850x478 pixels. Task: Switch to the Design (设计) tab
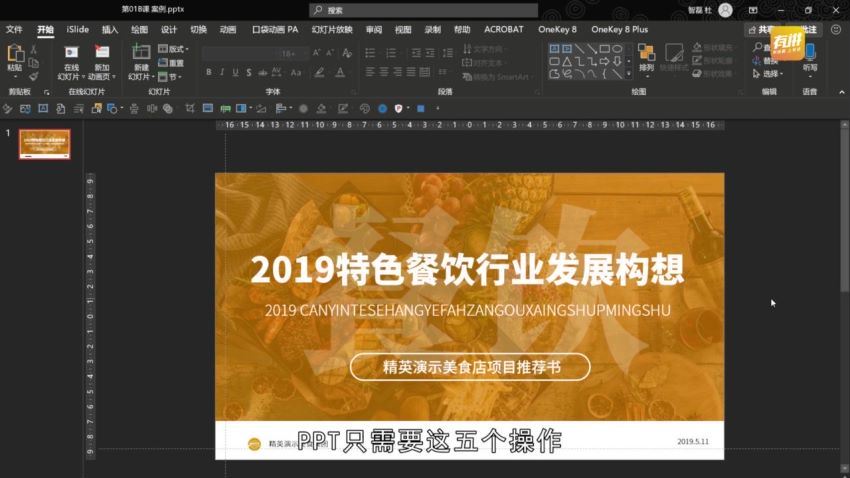click(x=169, y=30)
